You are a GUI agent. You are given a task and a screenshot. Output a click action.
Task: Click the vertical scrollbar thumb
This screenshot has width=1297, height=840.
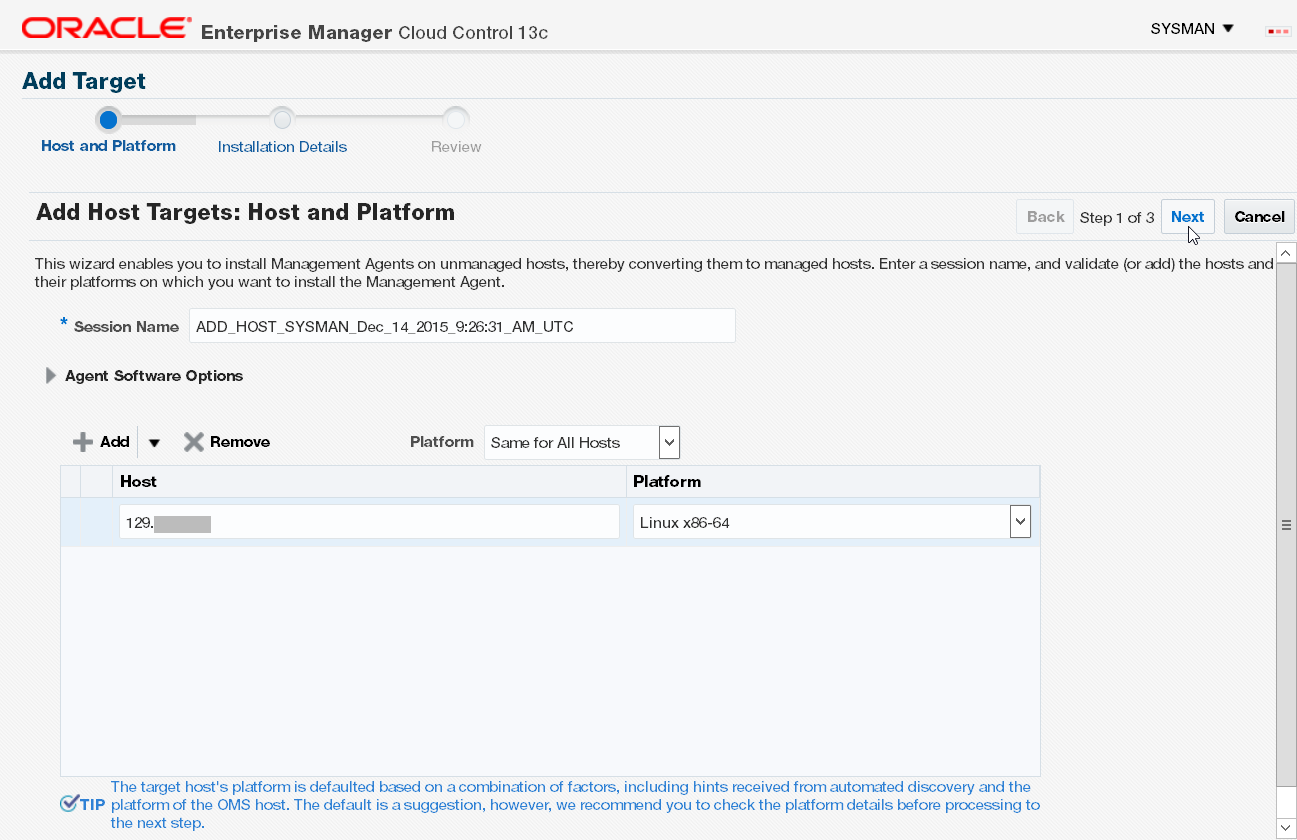tap(1286, 525)
